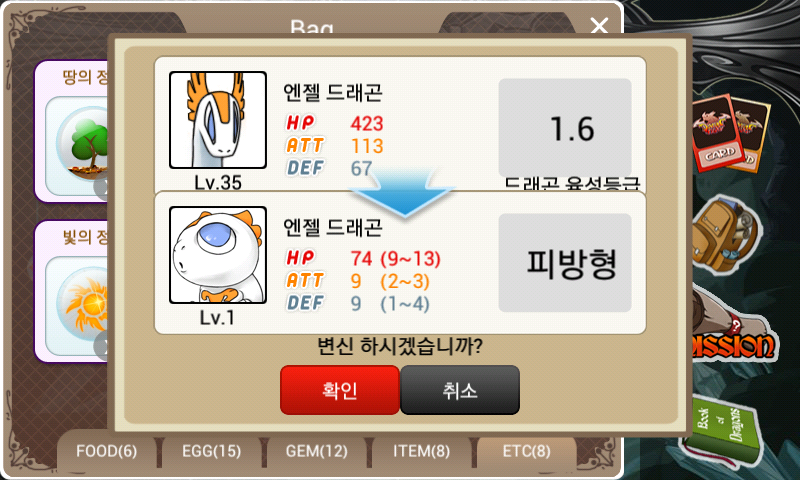Viewport: 800px width, 480px height.
Task: Tap the 1.6 growth grade box
Action: tap(565, 128)
